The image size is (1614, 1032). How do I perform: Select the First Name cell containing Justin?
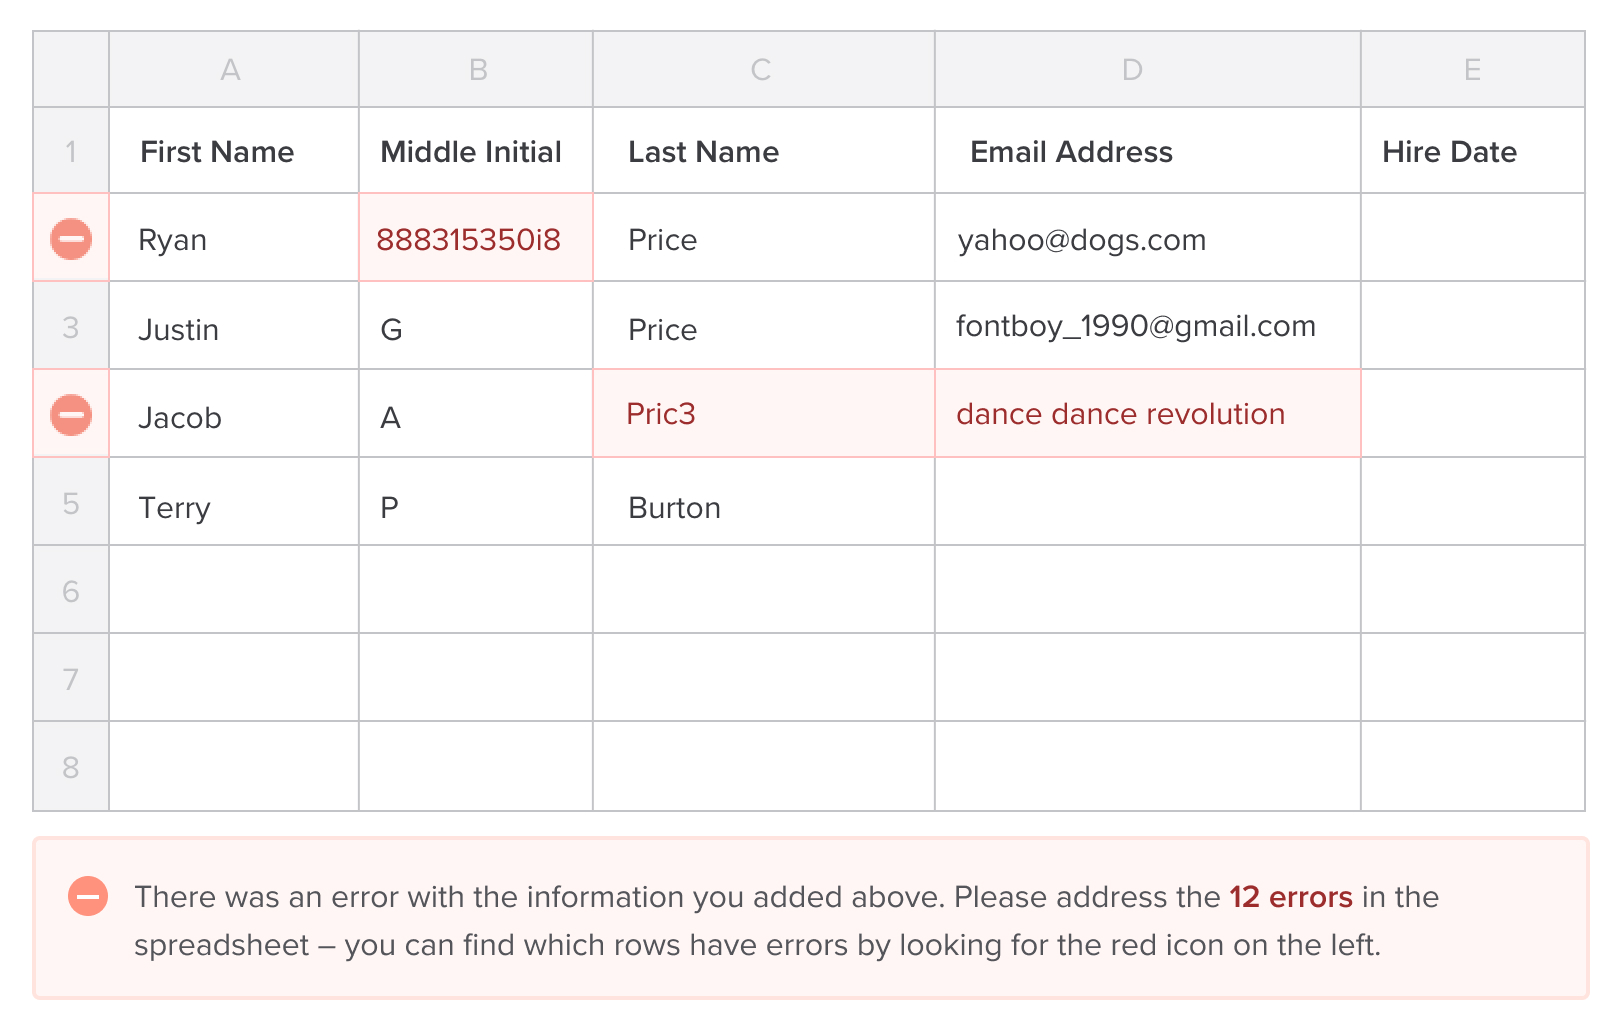tap(233, 328)
